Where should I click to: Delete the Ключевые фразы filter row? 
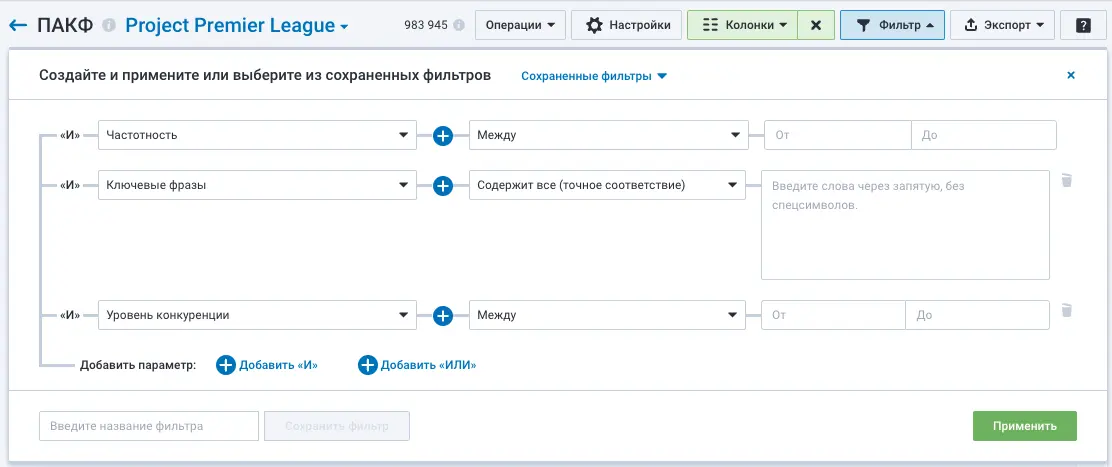(x=1066, y=181)
